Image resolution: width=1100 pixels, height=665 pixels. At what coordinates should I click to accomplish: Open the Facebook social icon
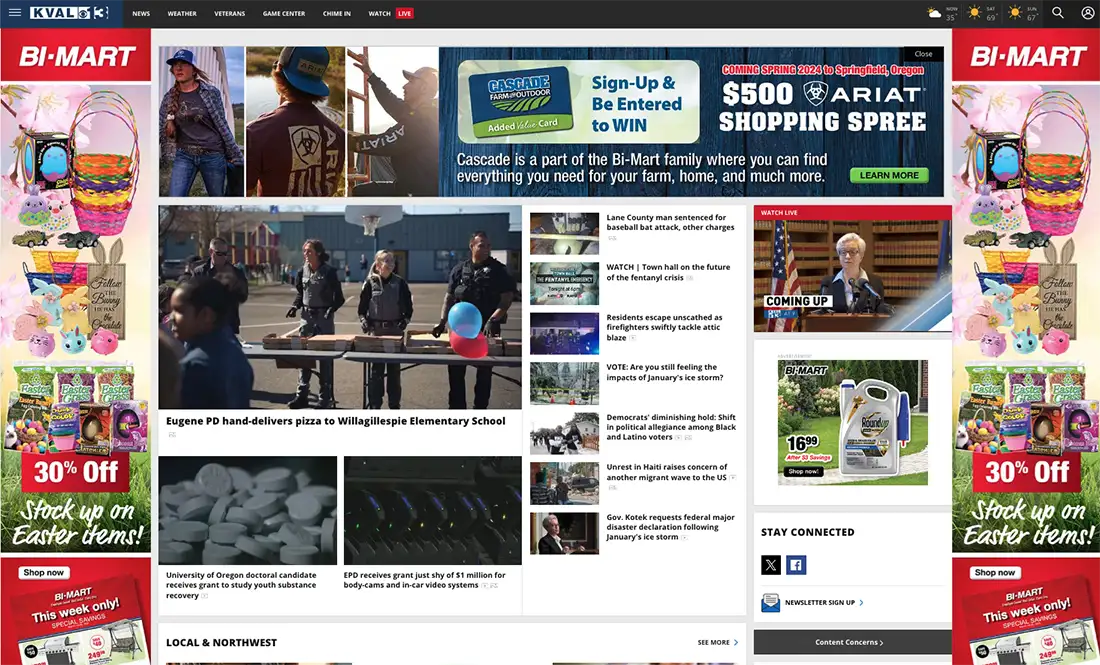796,565
